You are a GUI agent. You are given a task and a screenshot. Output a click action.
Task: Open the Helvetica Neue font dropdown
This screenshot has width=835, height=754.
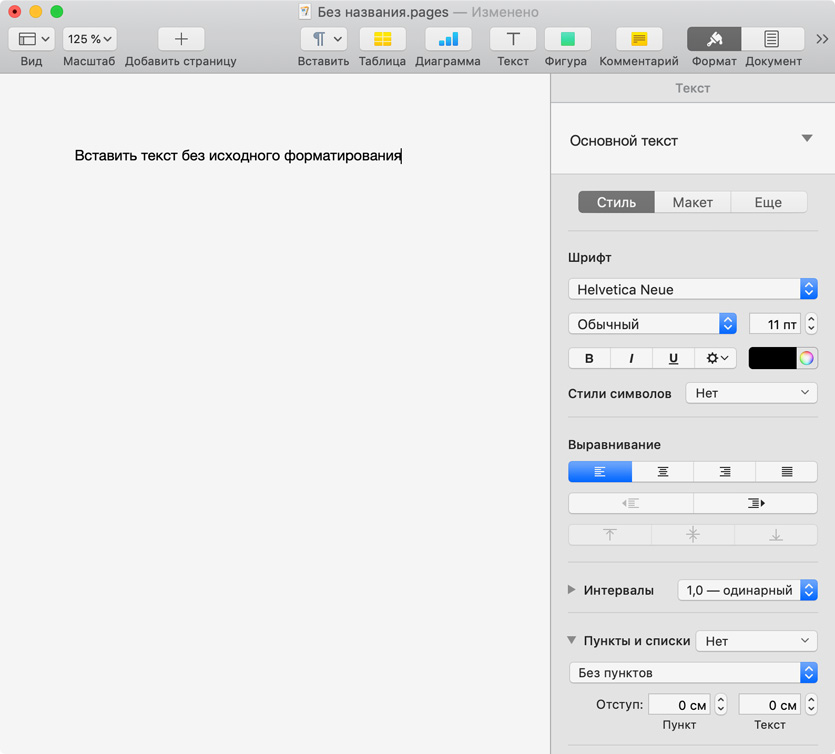click(x=692, y=289)
